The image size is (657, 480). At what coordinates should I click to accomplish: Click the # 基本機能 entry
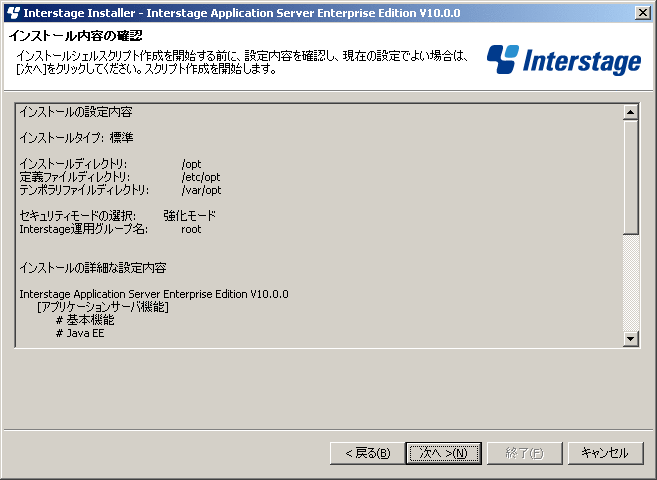tap(85, 320)
